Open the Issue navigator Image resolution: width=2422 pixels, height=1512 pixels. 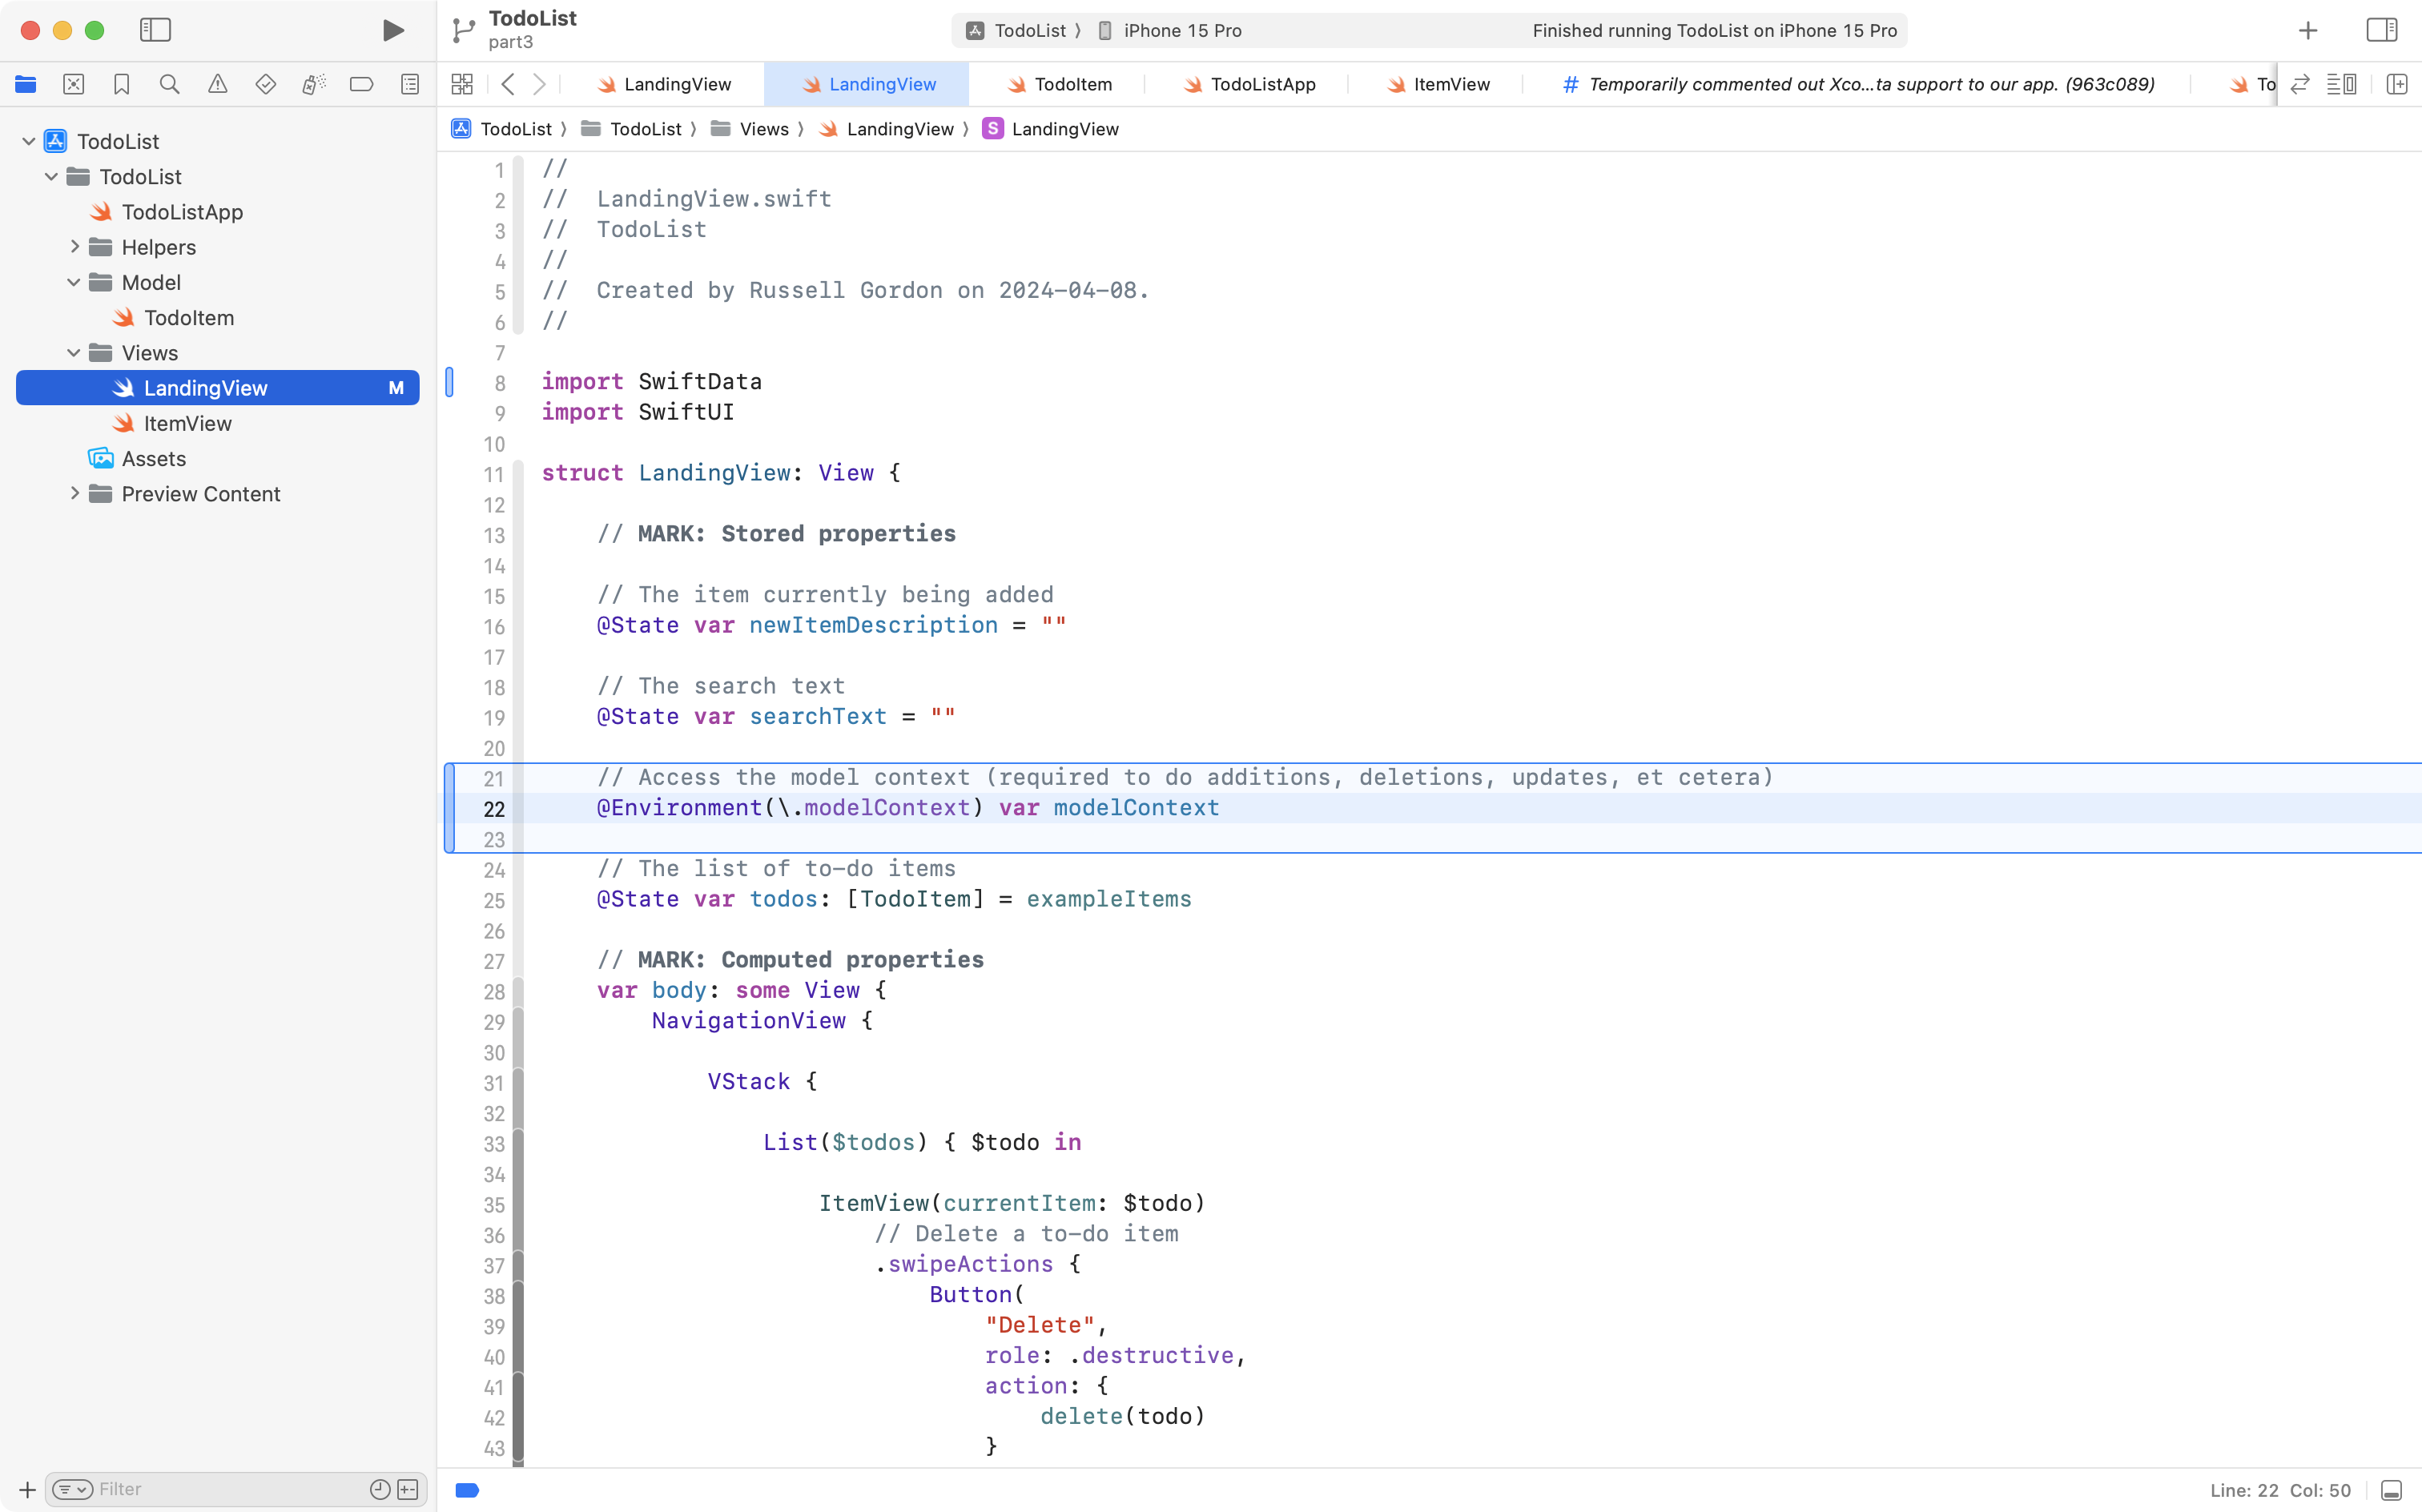pos(218,84)
